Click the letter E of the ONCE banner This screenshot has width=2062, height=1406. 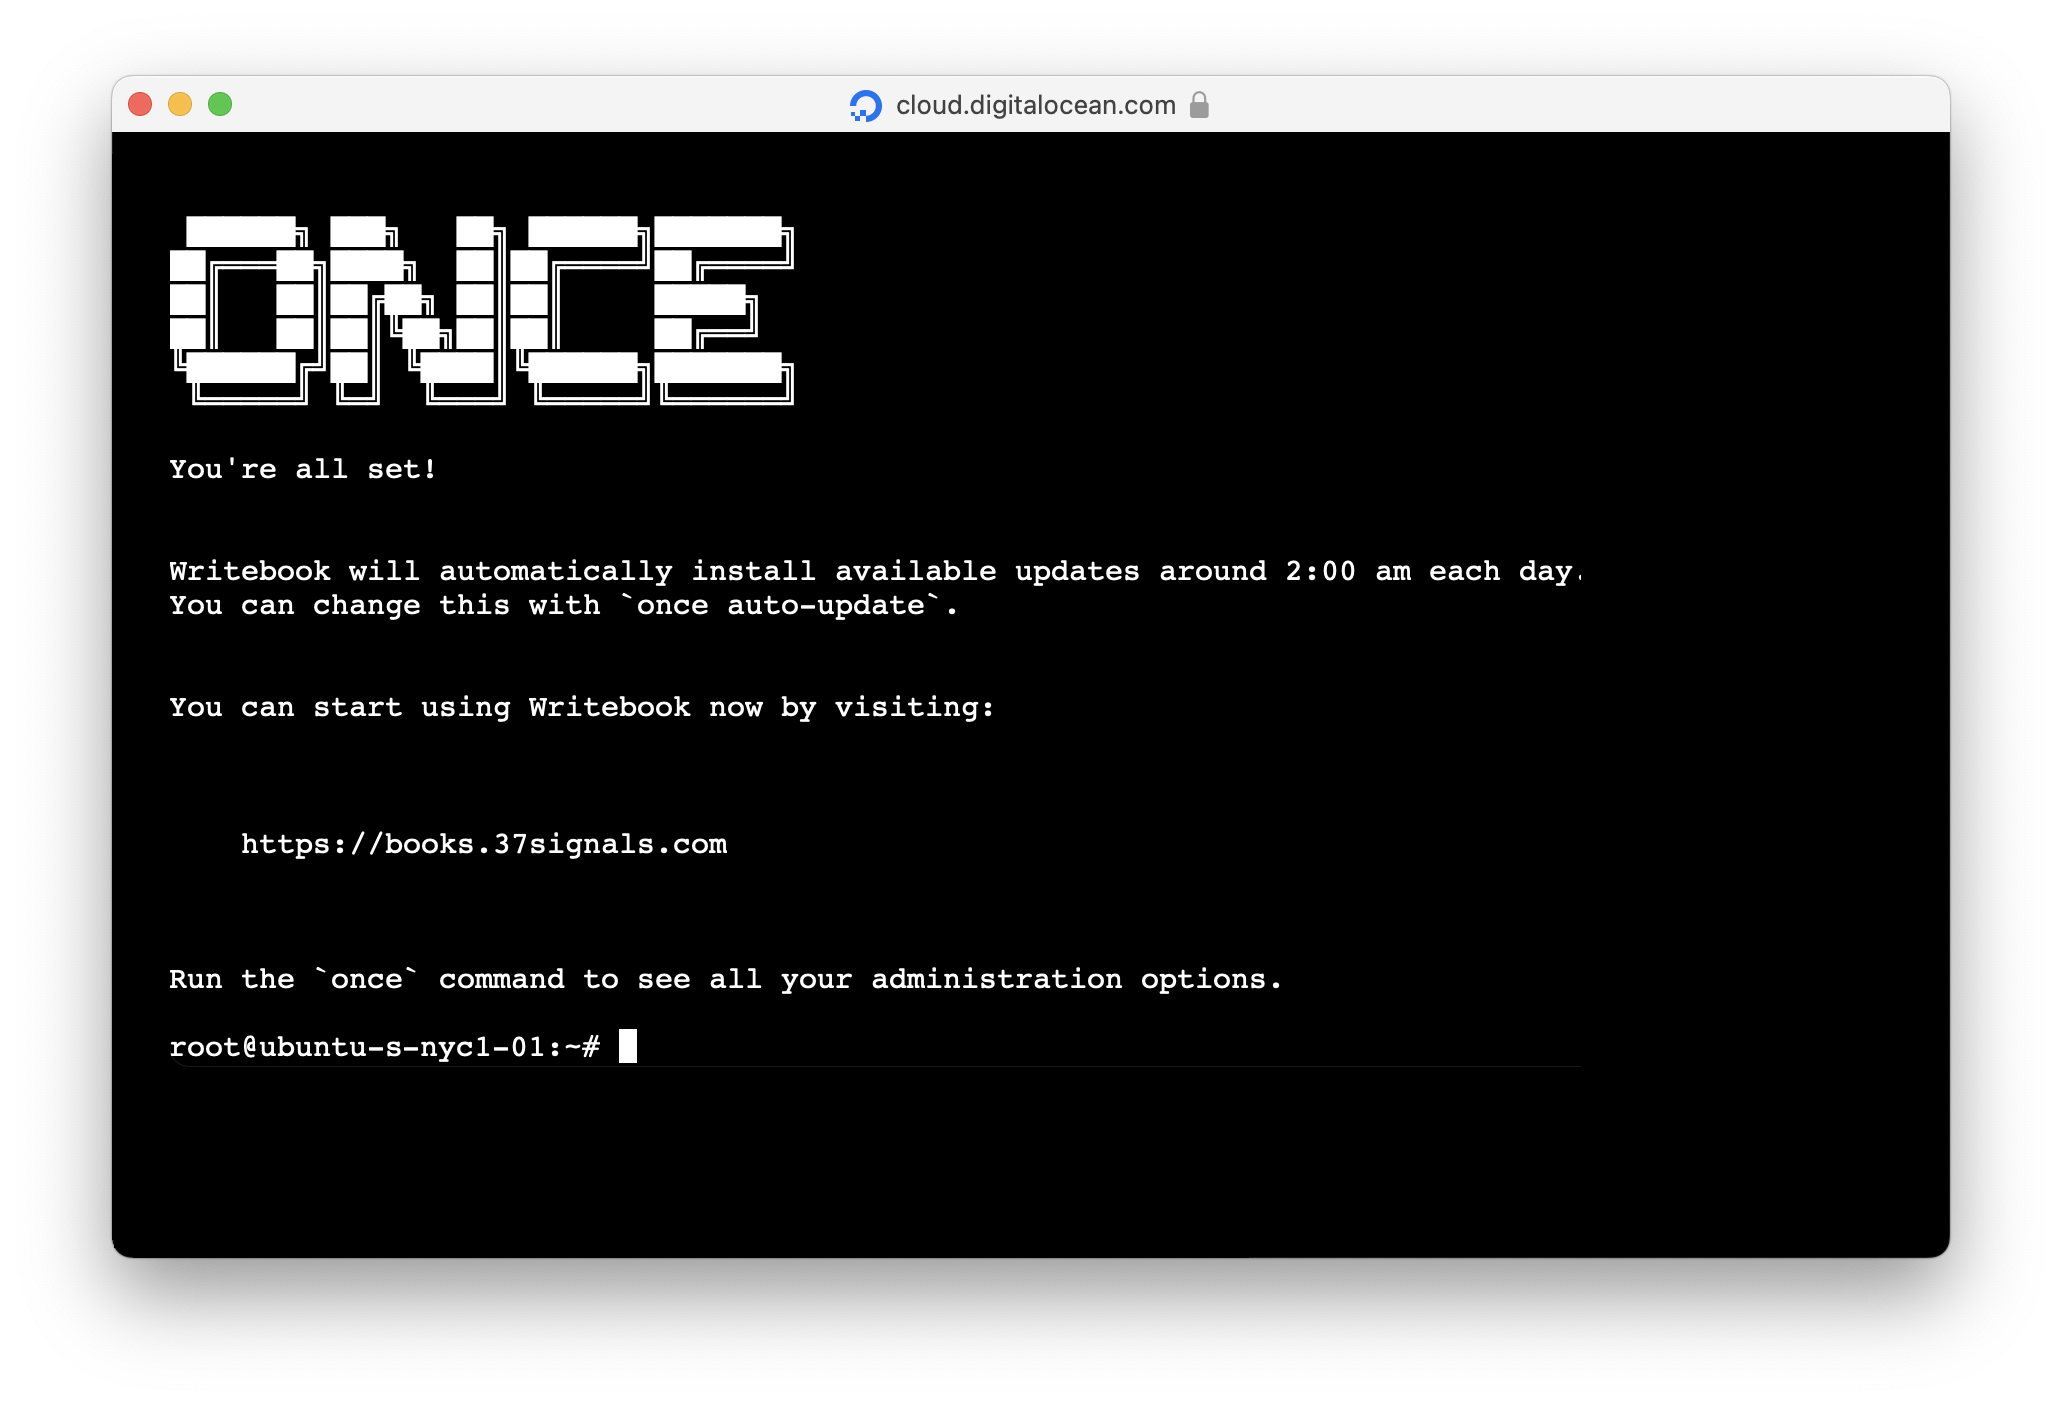coord(723,310)
